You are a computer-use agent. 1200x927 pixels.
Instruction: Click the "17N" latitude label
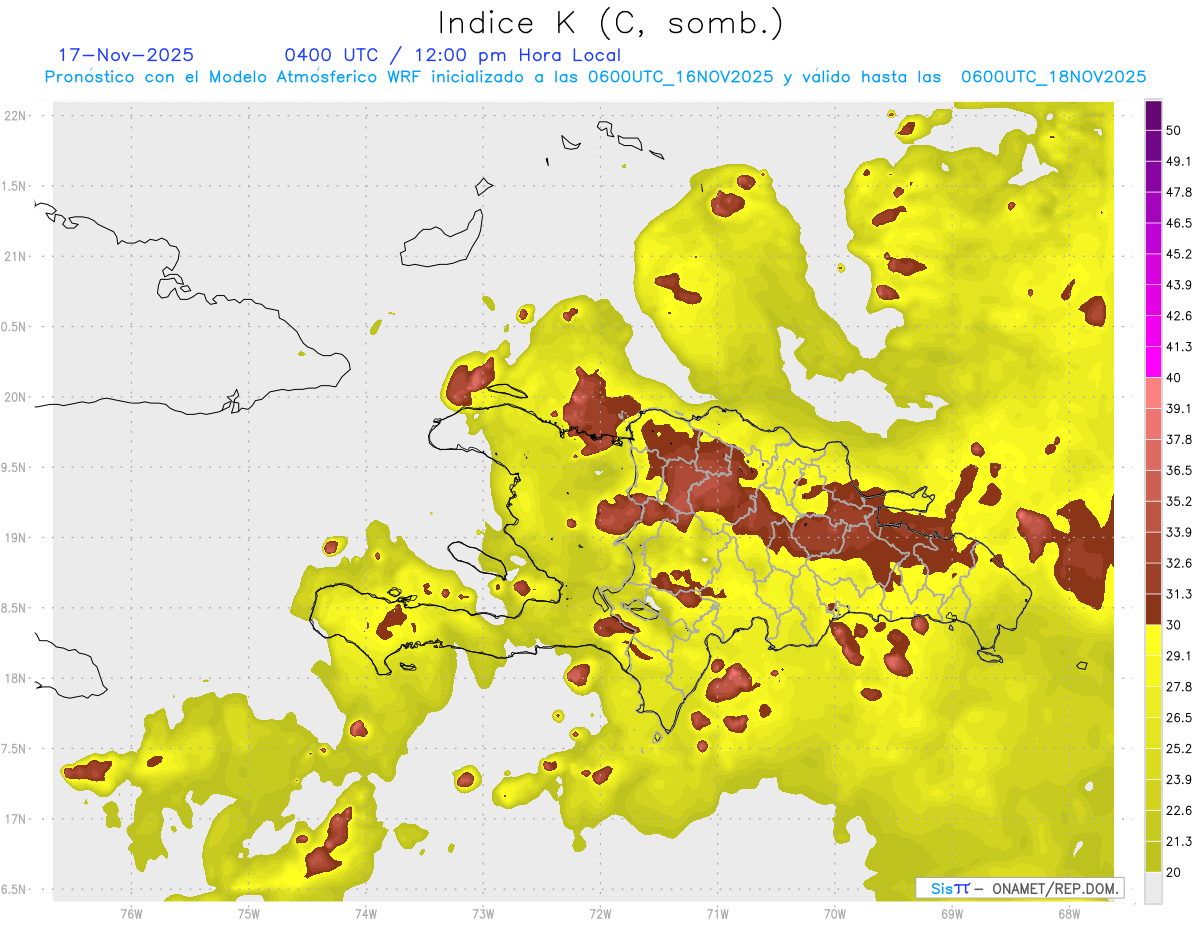click(16, 819)
